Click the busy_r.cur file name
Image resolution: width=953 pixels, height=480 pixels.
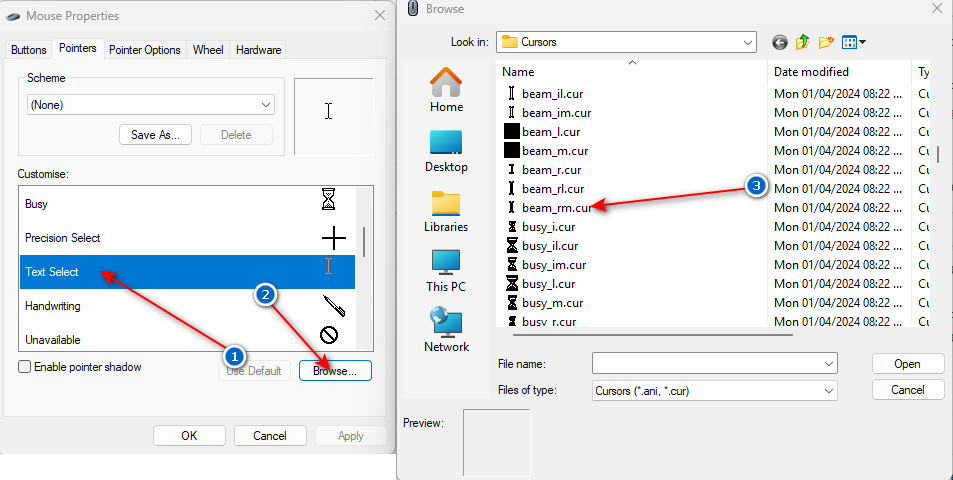[x=549, y=321]
